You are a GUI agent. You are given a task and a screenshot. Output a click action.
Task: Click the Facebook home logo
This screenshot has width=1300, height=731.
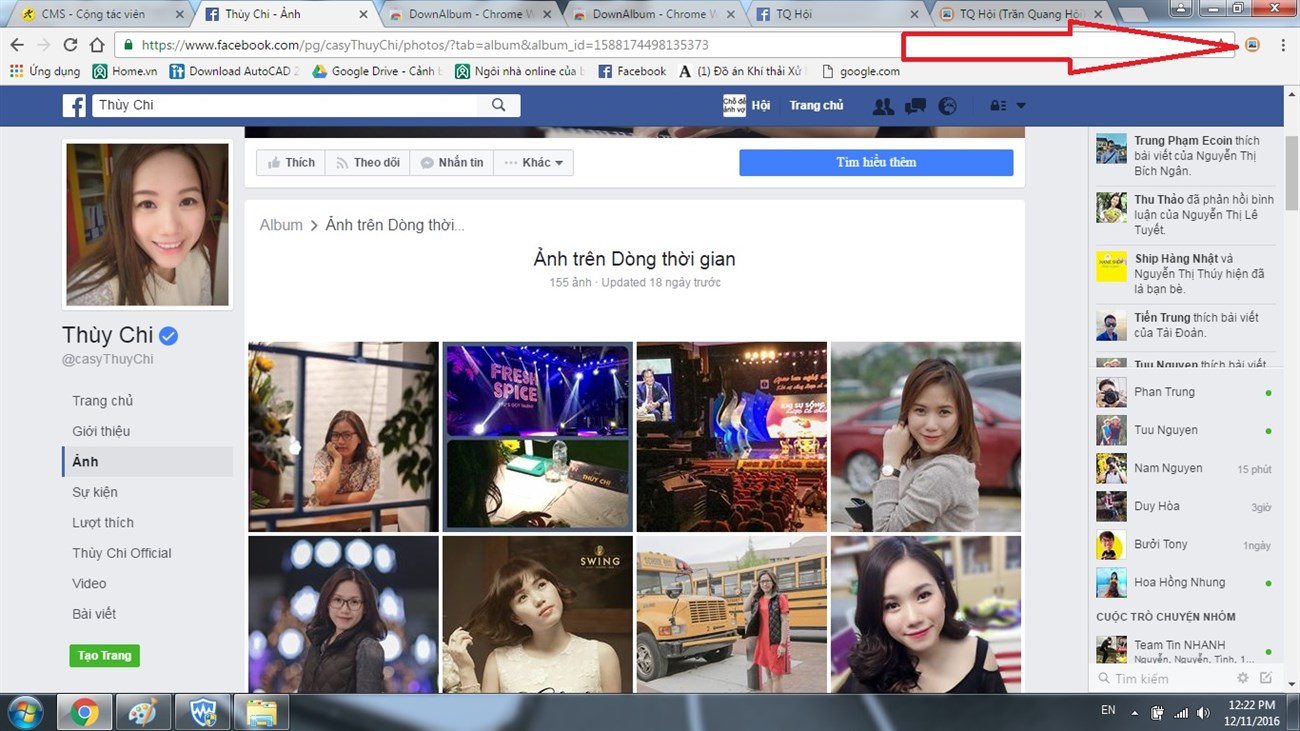click(73, 105)
